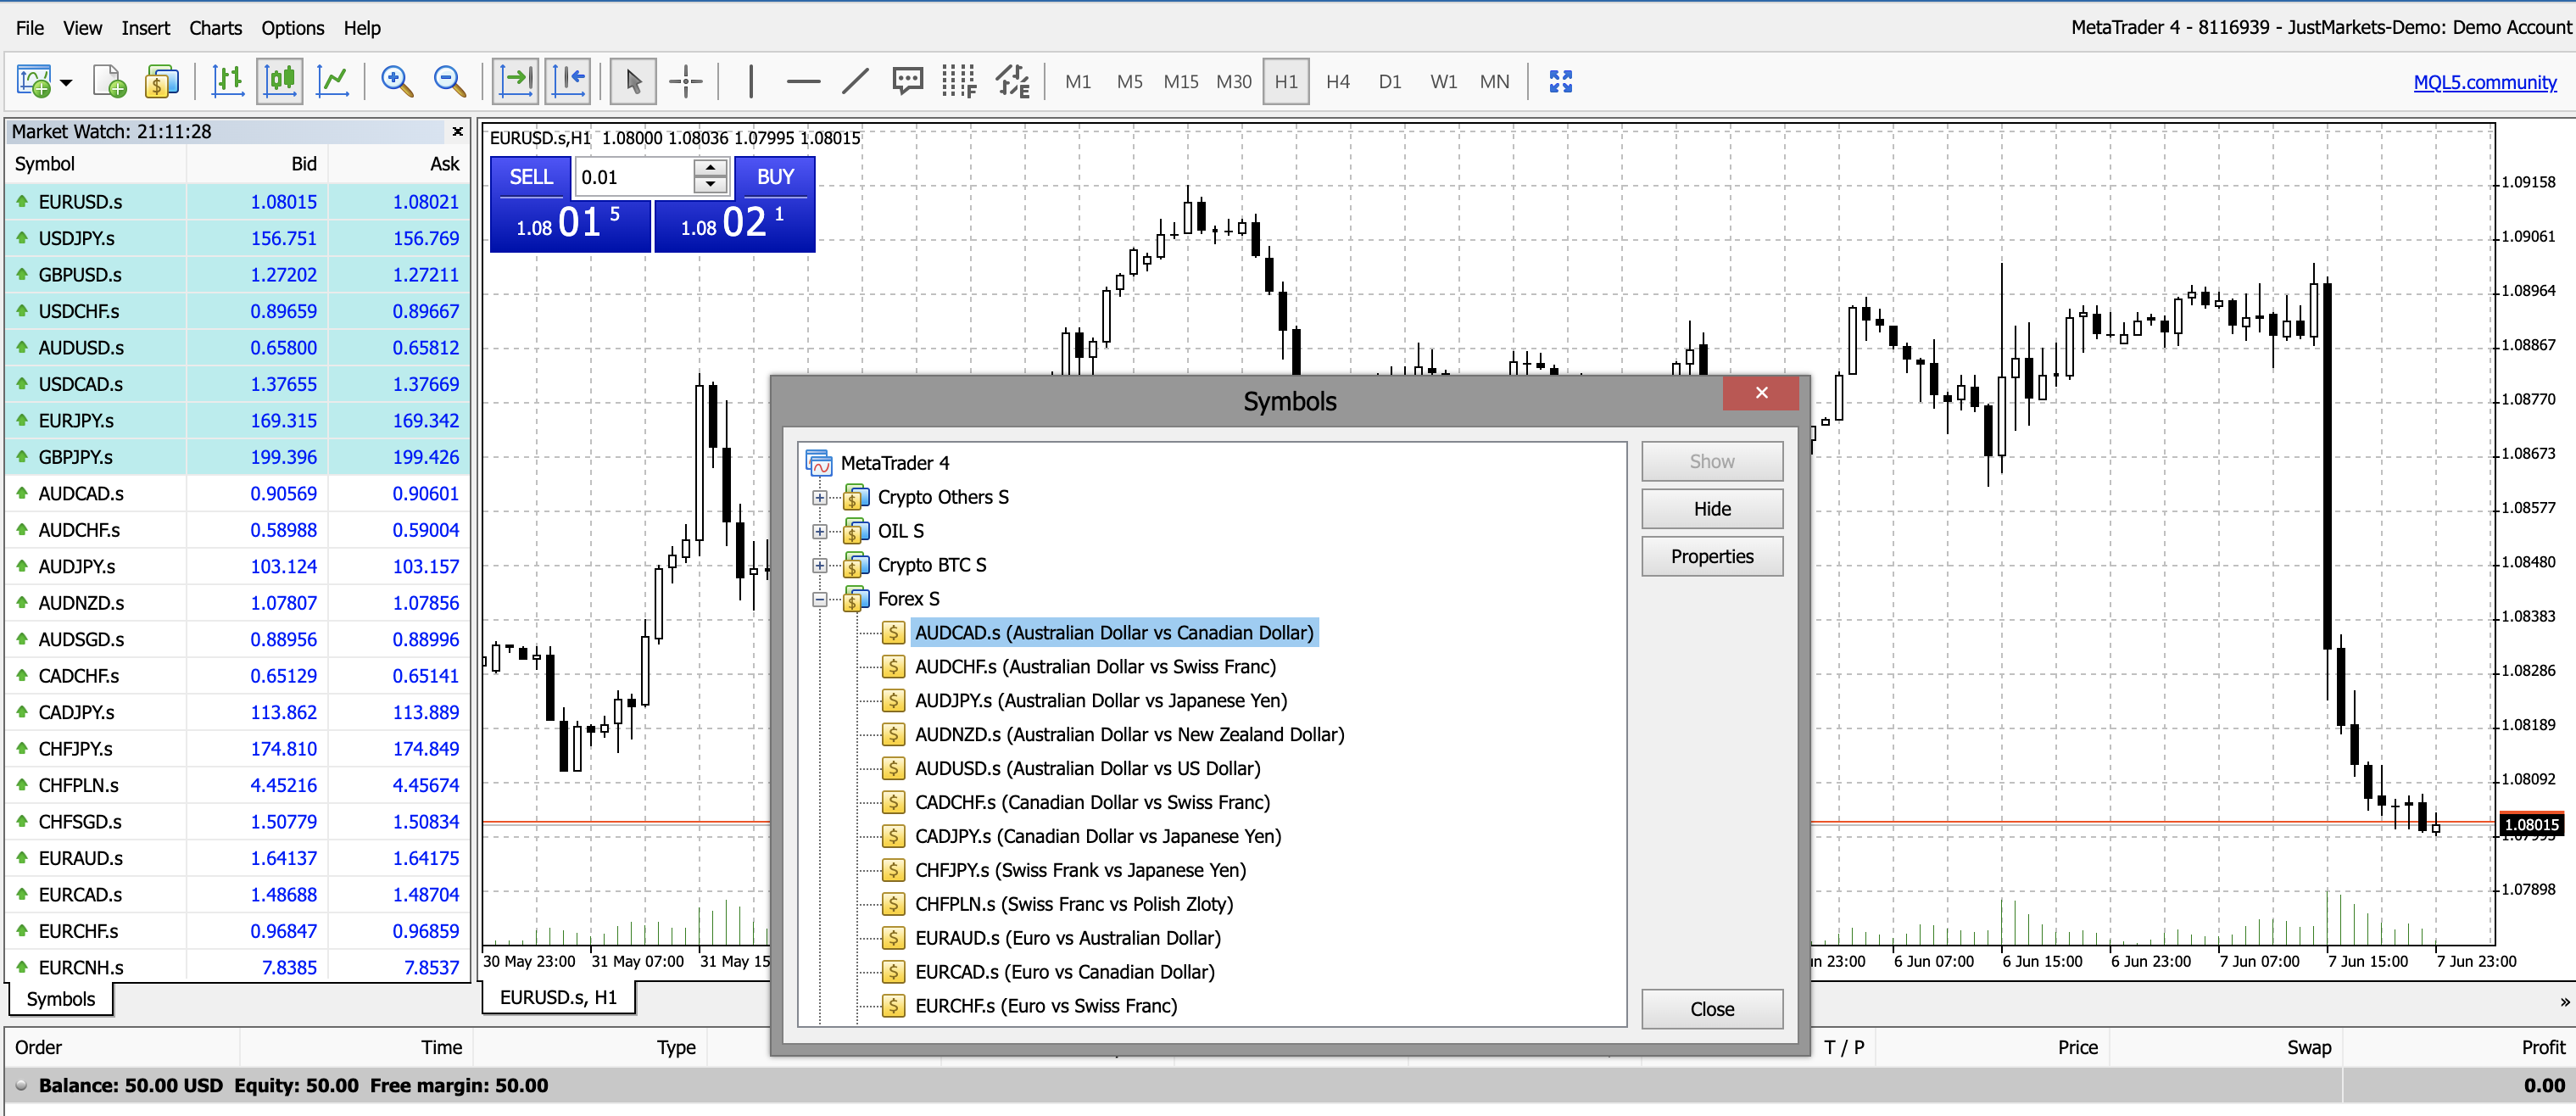
Task: Select GBPJPY.s row in Market Watch
Action: pyautogui.click(x=238, y=457)
